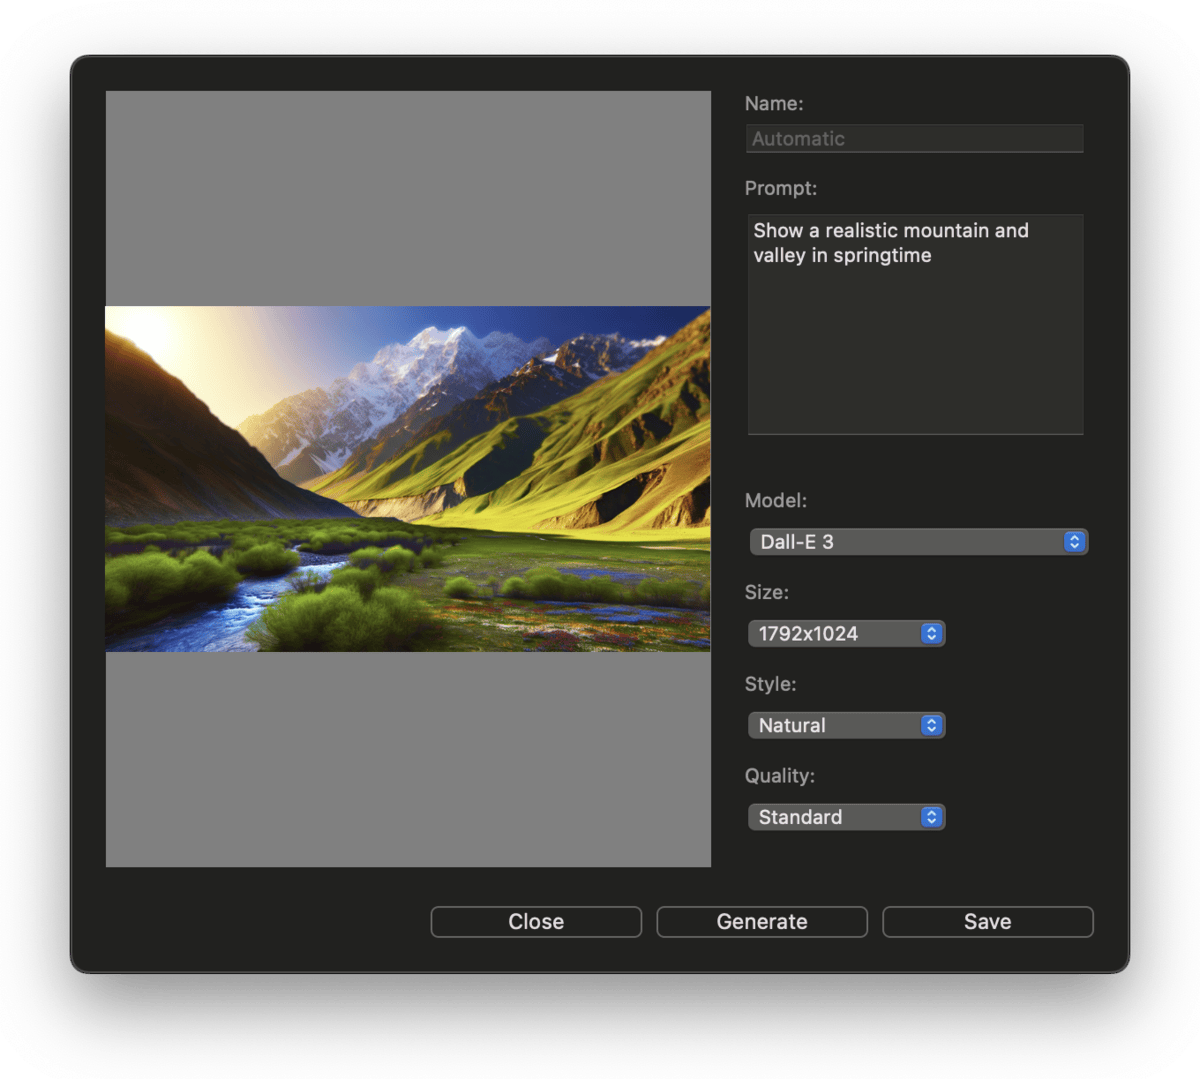This screenshot has width=1200, height=1079.
Task: Click the gray empty area above the image
Action: (408, 198)
